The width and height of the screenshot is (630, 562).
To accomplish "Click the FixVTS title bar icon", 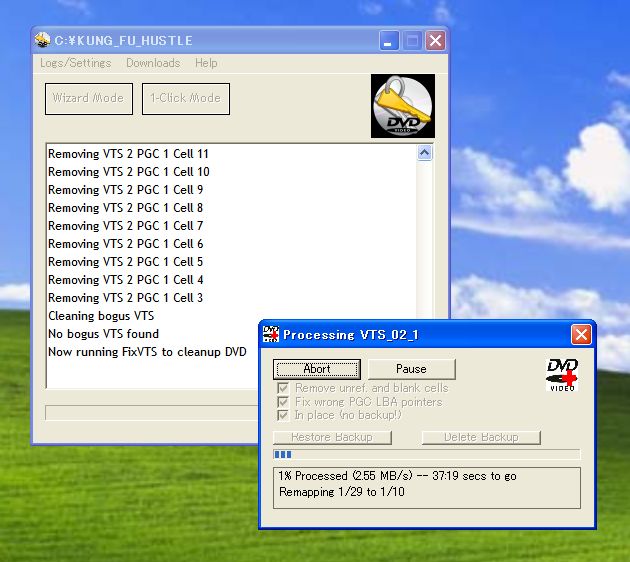I will 271,334.
